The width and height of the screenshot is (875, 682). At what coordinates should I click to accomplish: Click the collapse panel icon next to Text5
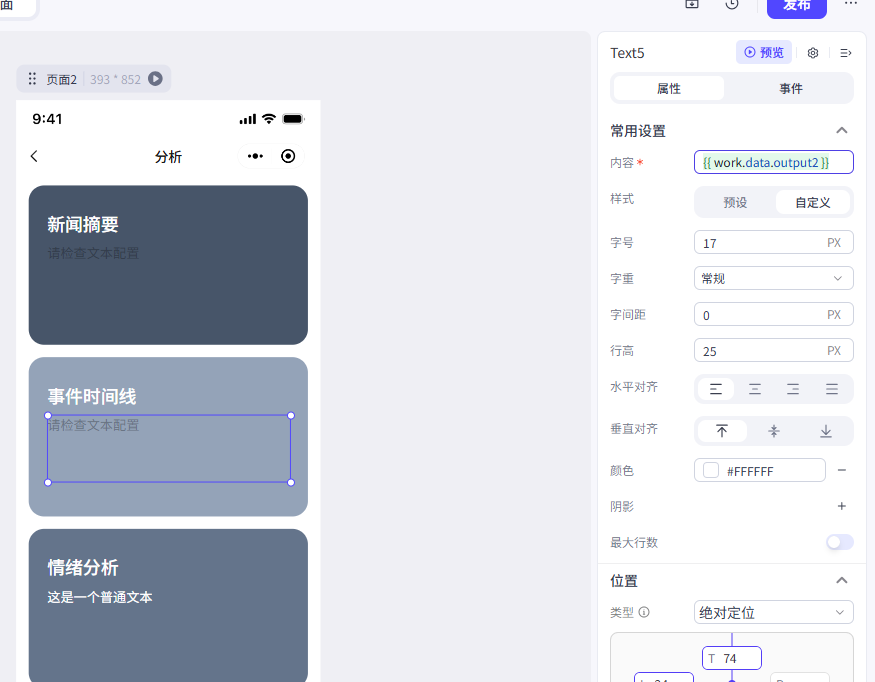tap(846, 53)
